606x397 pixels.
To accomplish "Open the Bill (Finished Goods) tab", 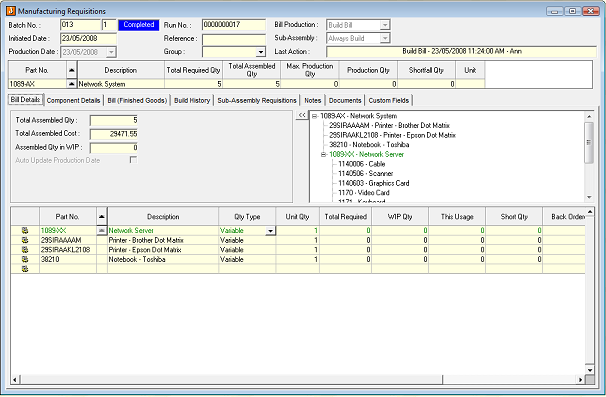I will (137, 101).
